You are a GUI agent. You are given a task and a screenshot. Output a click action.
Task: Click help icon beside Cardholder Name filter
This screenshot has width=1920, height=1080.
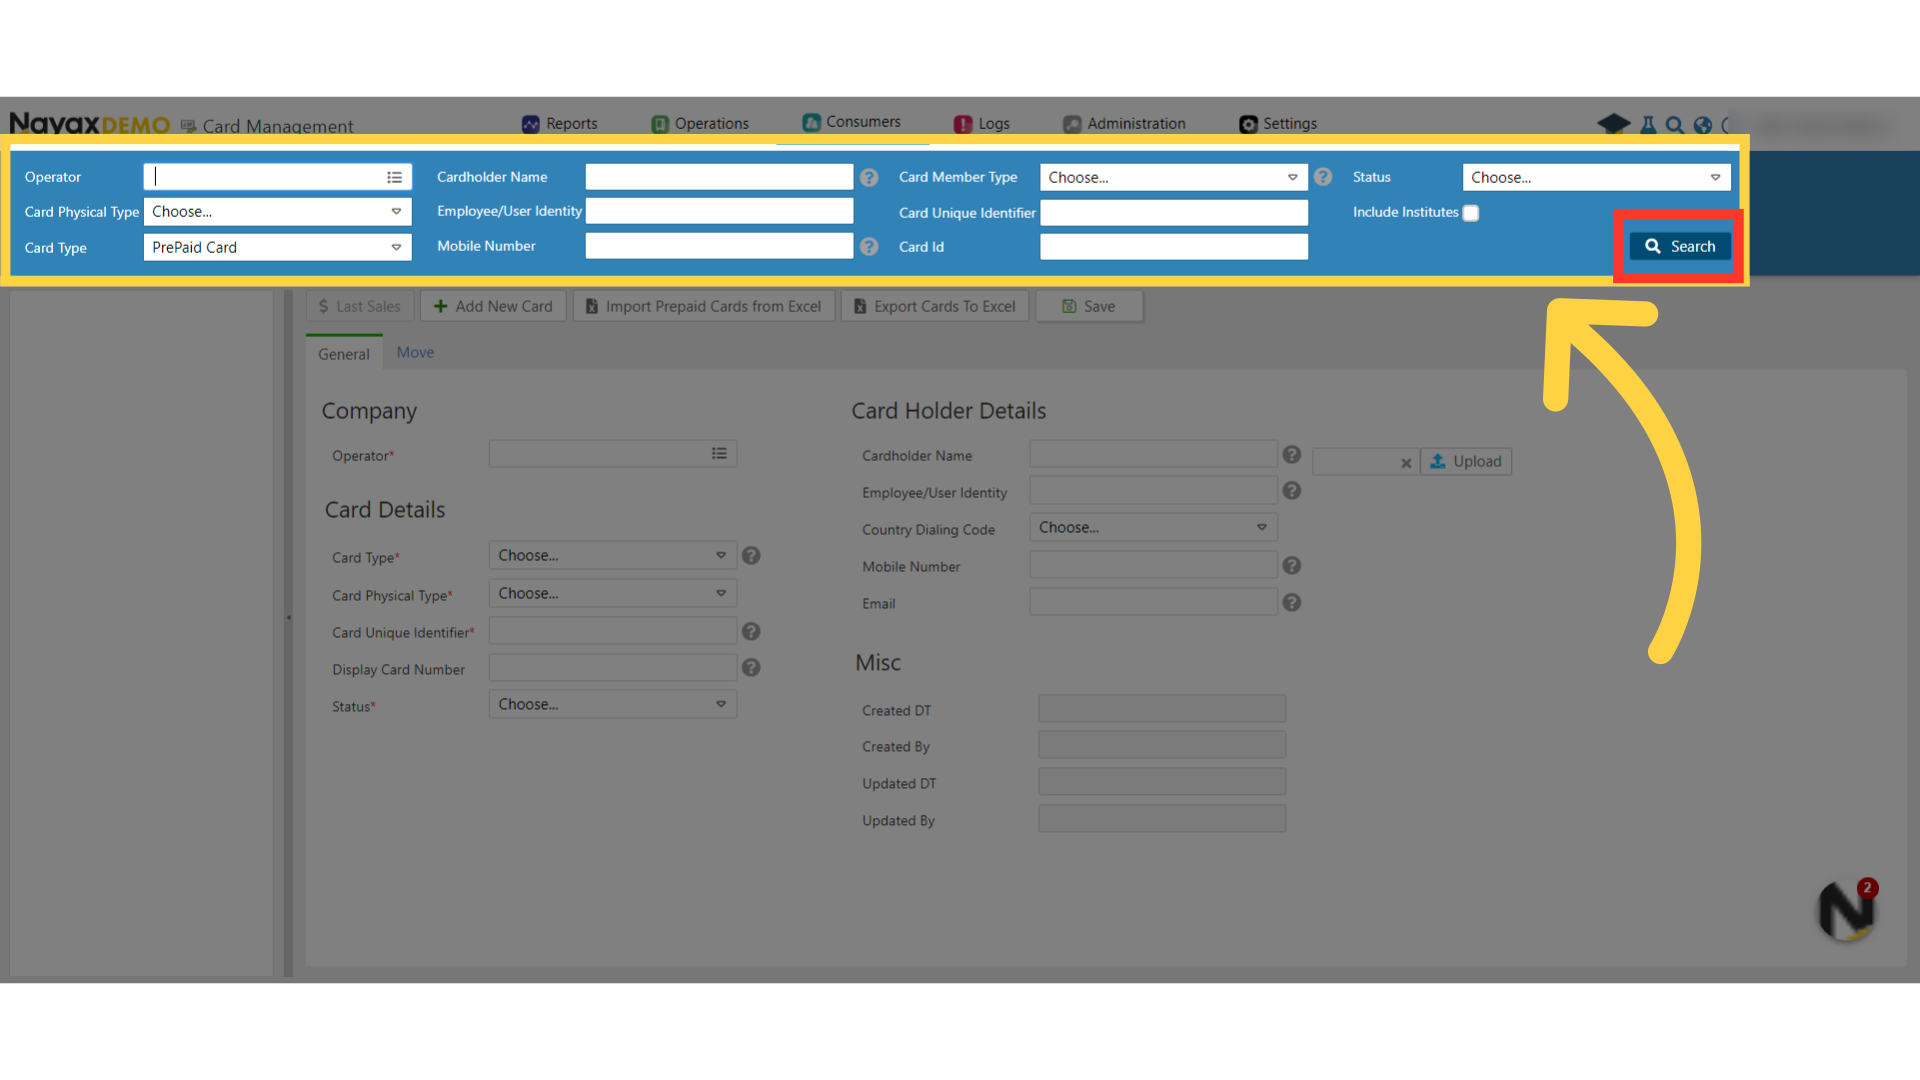[x=869, y=177]
